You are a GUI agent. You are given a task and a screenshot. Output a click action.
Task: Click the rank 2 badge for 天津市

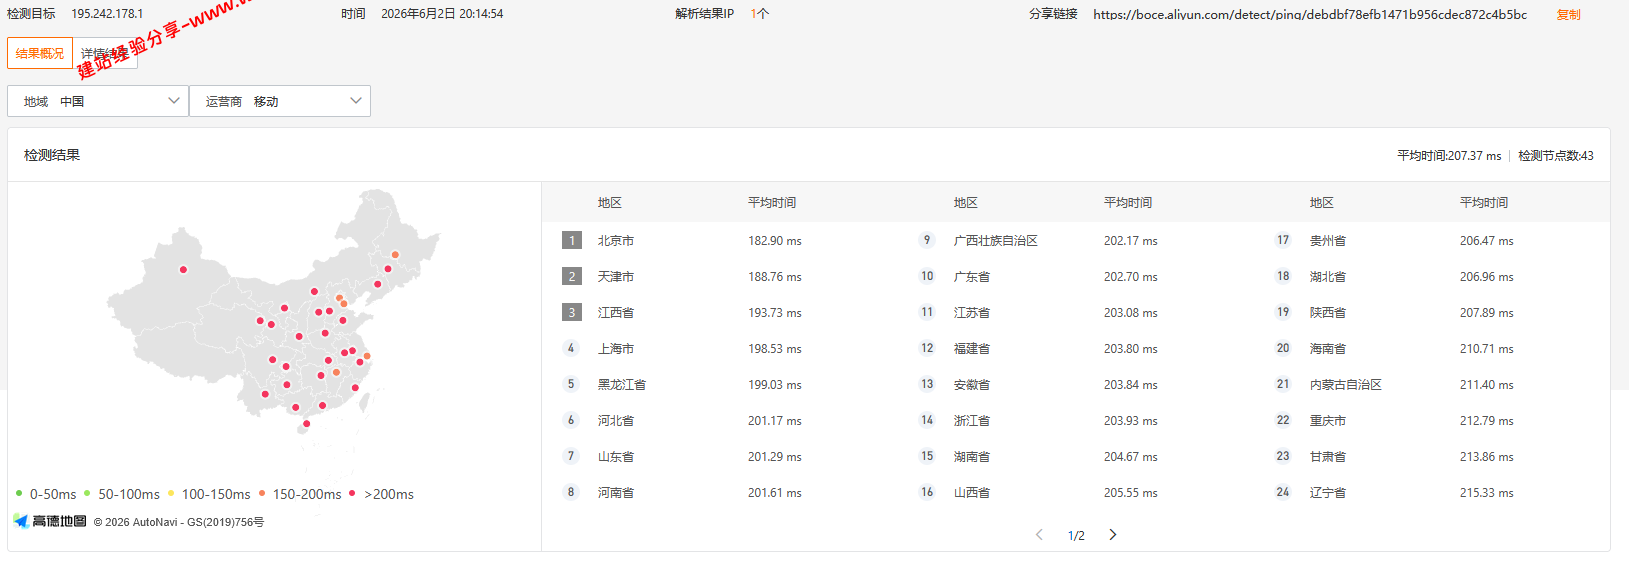(x=572, y=276)
